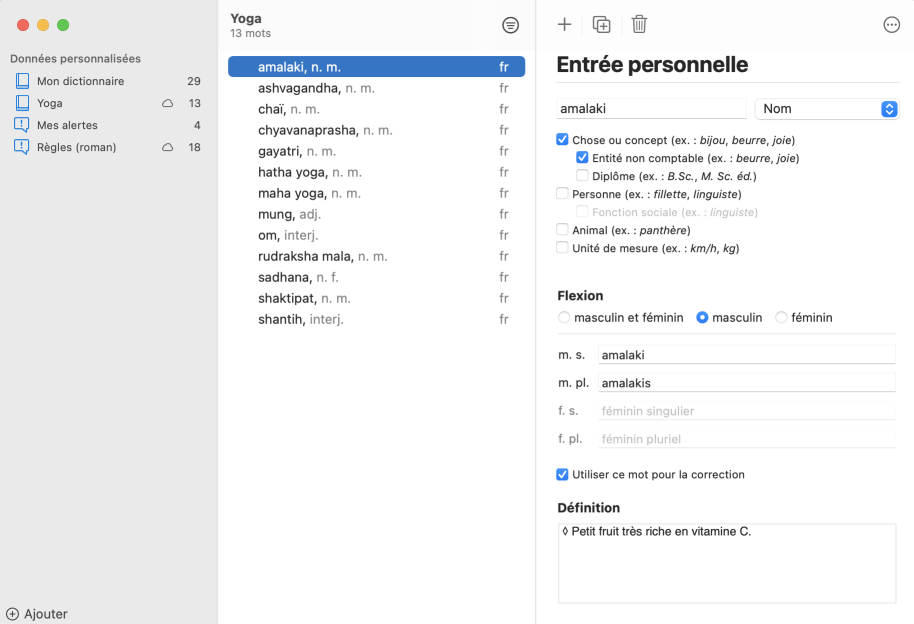Screen dimensions: 914x624
Task: Click the m. pl. amalakis field
Action: coord(745,383)
